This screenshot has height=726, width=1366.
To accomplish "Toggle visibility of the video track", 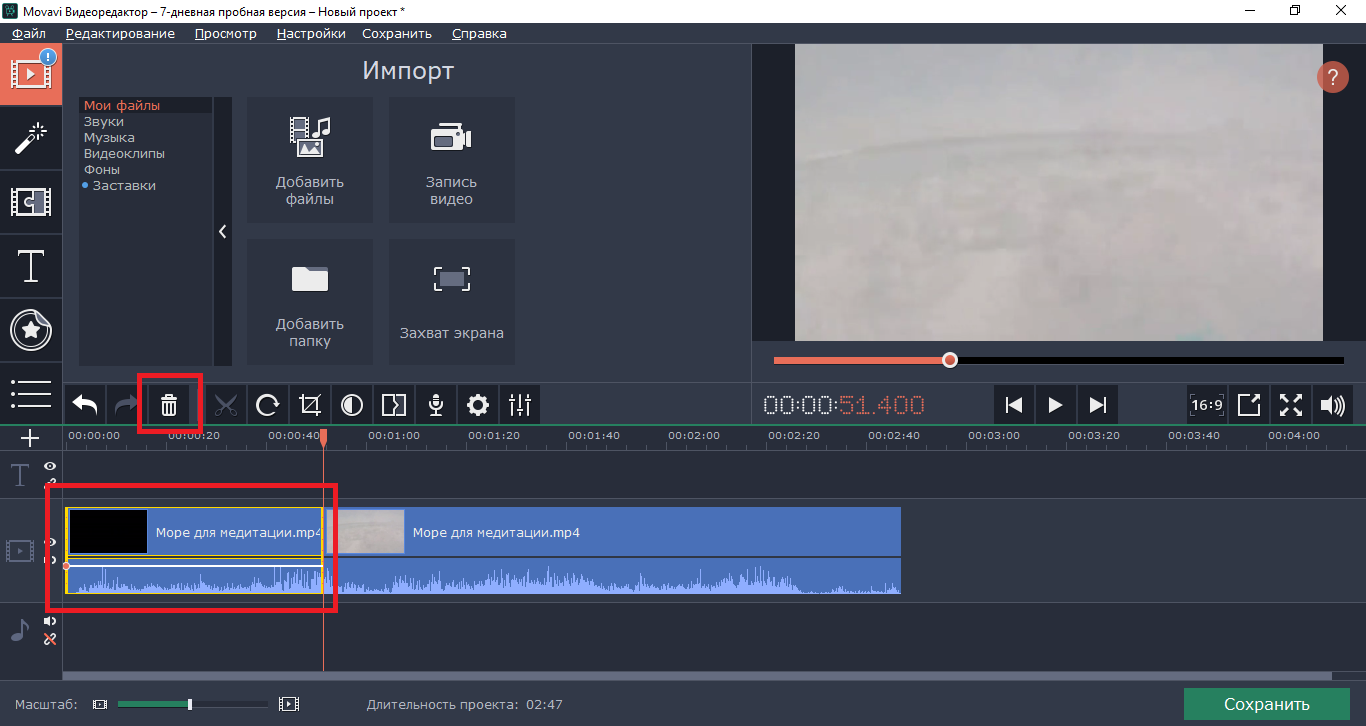I will pos(50,542).
